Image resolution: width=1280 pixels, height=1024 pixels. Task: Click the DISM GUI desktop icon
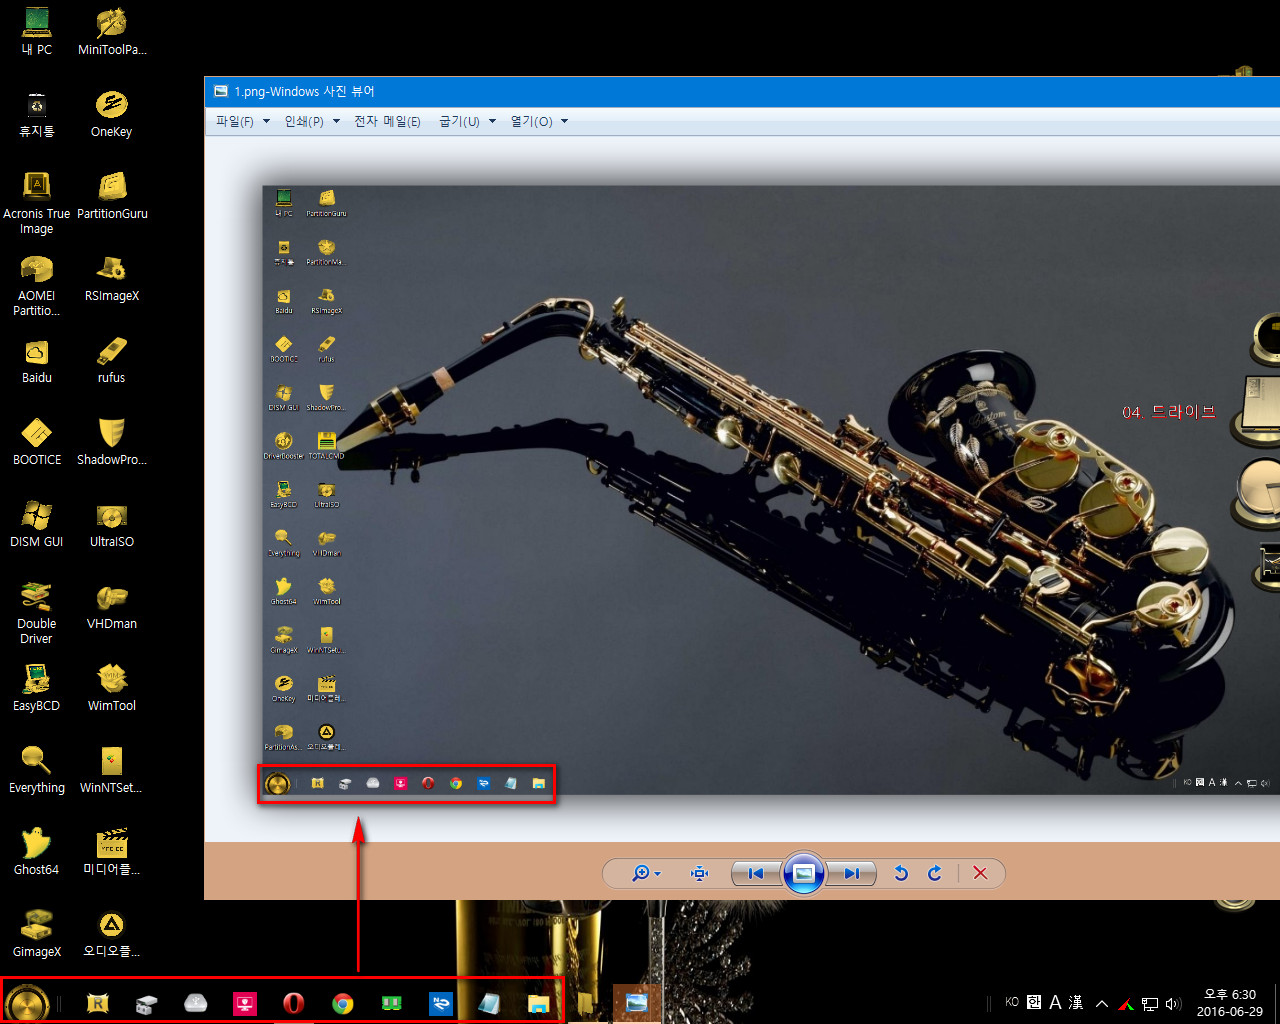coord(37,523)
